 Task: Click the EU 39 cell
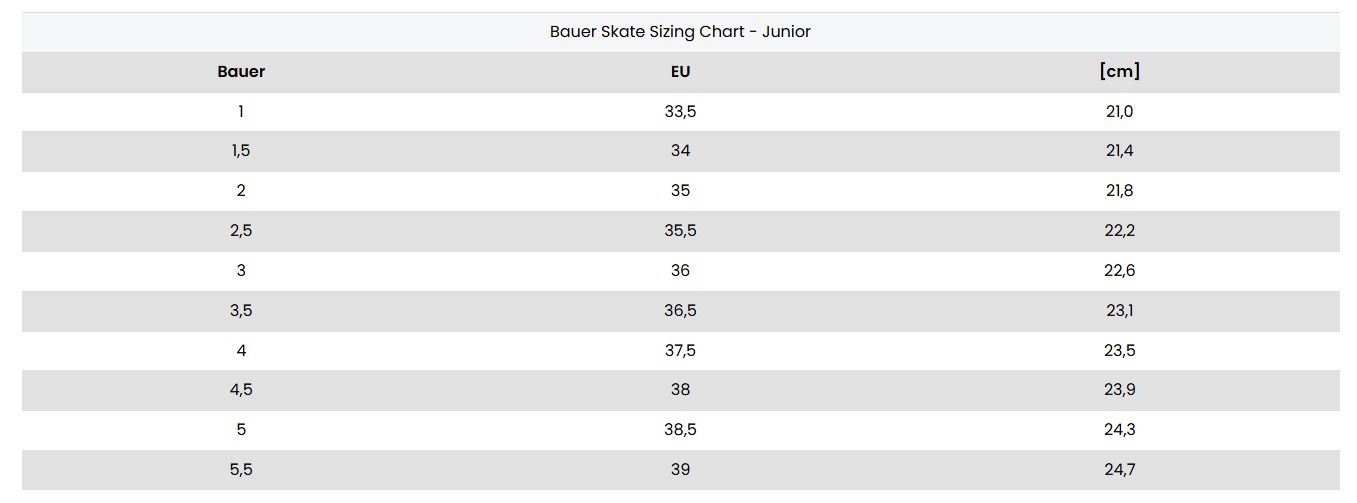[x=680, y=470]
